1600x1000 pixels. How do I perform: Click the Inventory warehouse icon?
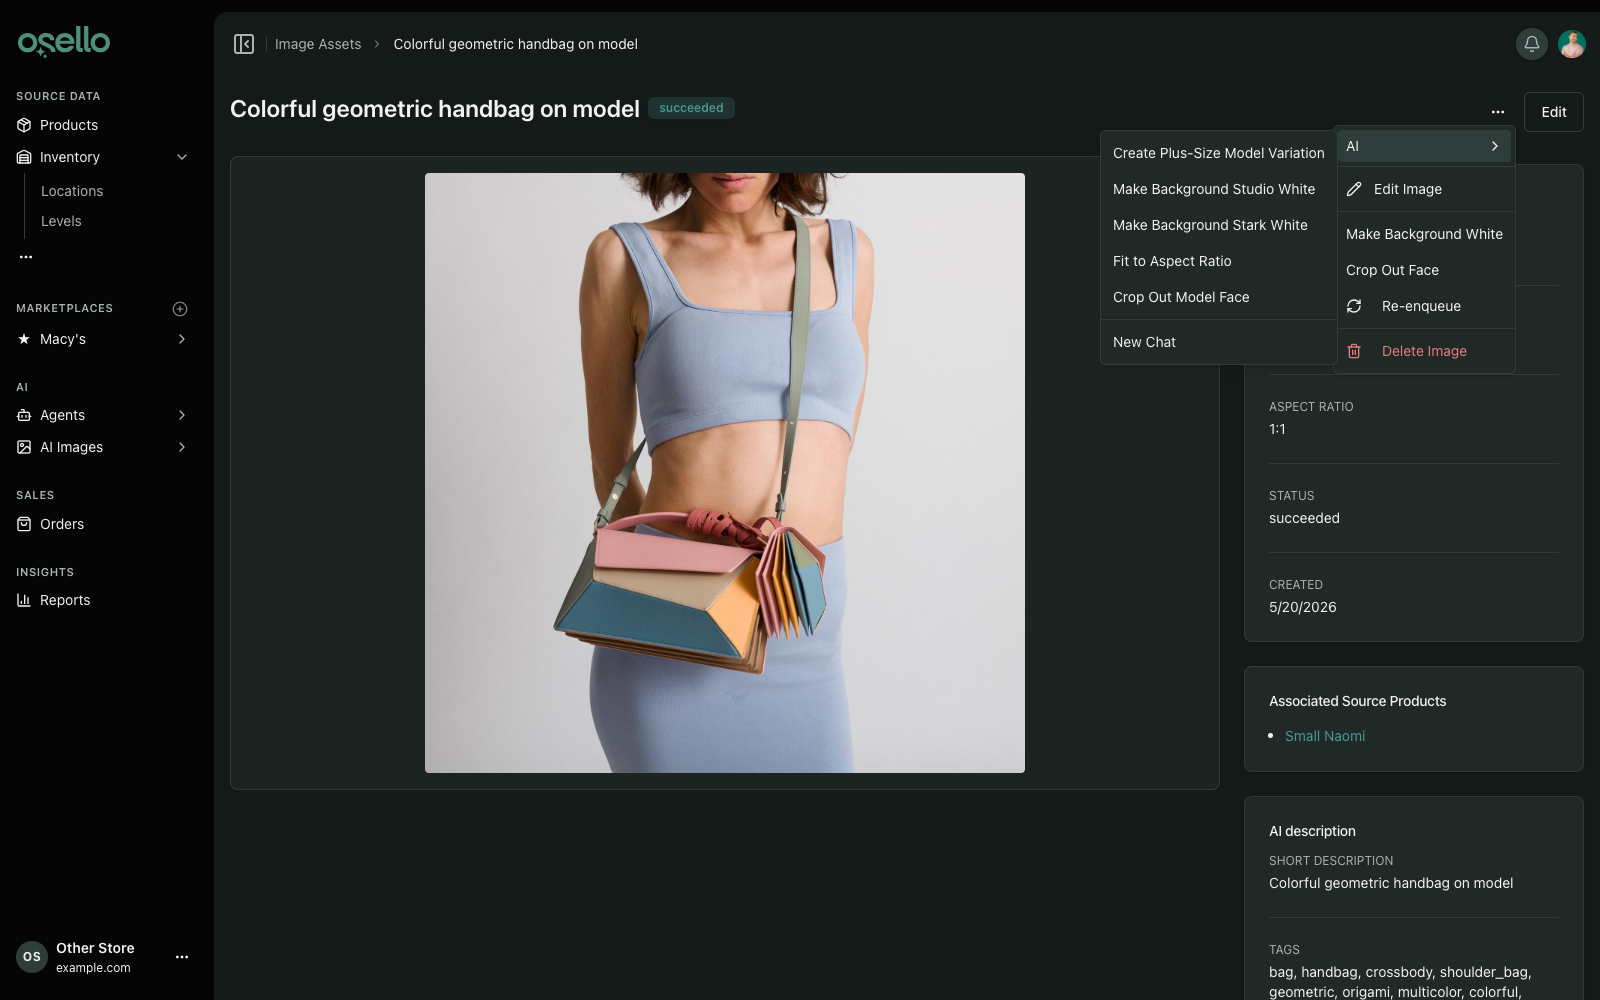click(24, 157)
